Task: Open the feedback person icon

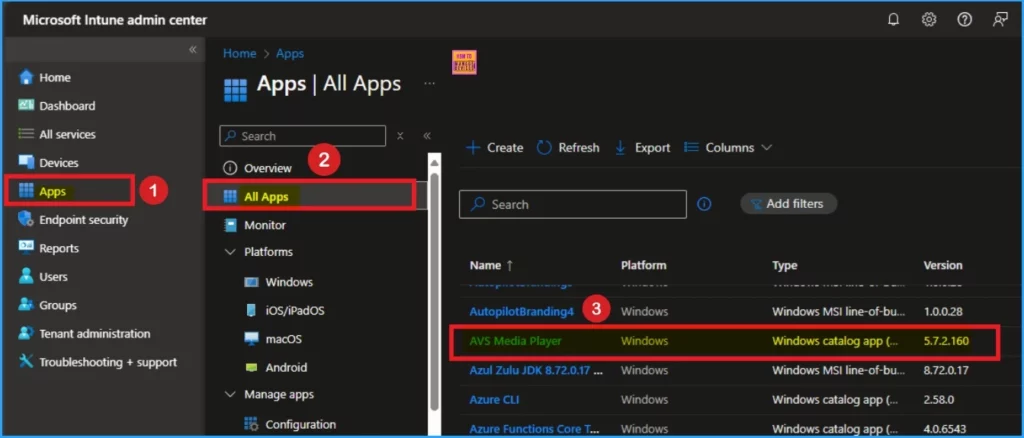Action: coord(1000,20)
